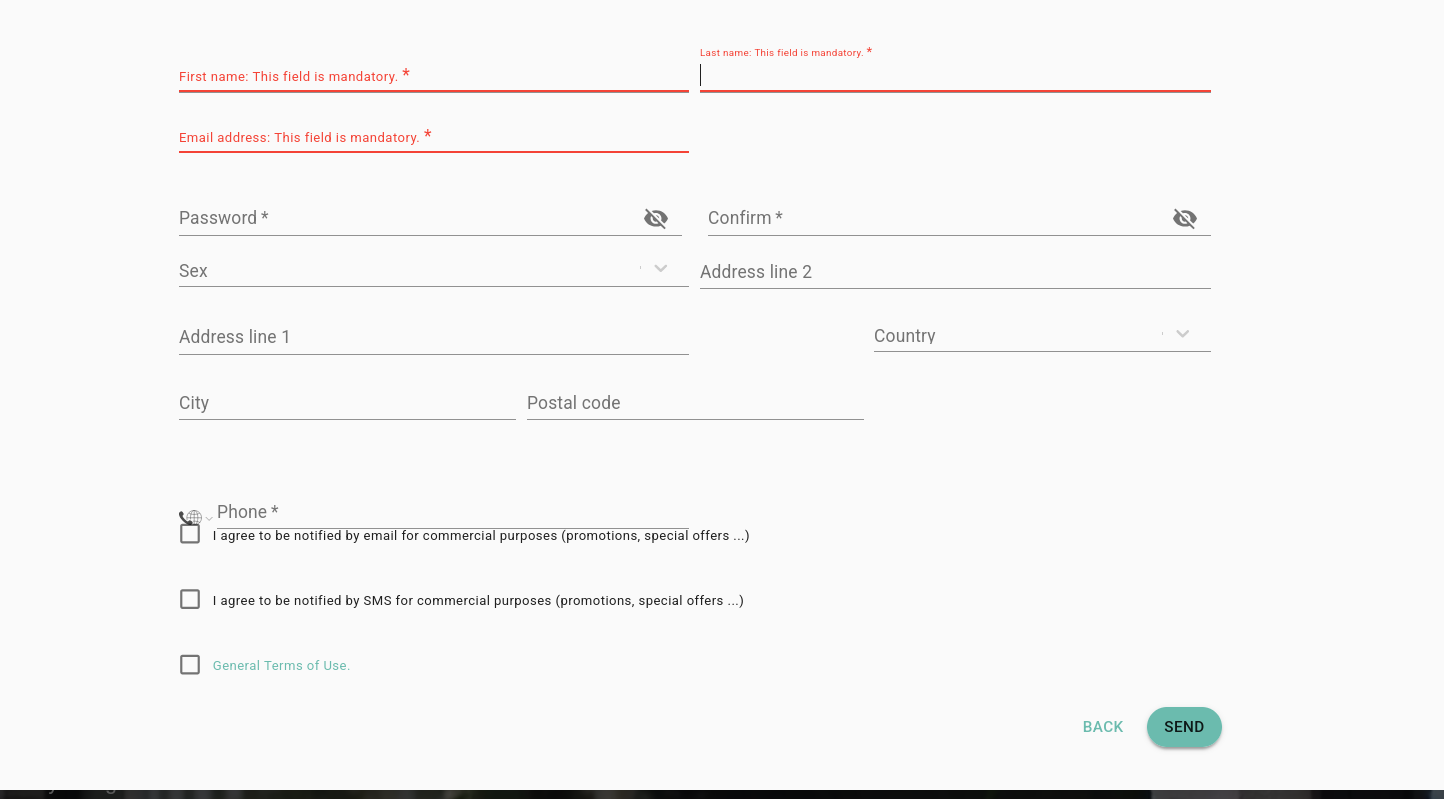Click the Phone number input field
The width and height of the screenshot is (1444, 799).
click(452, 512)
